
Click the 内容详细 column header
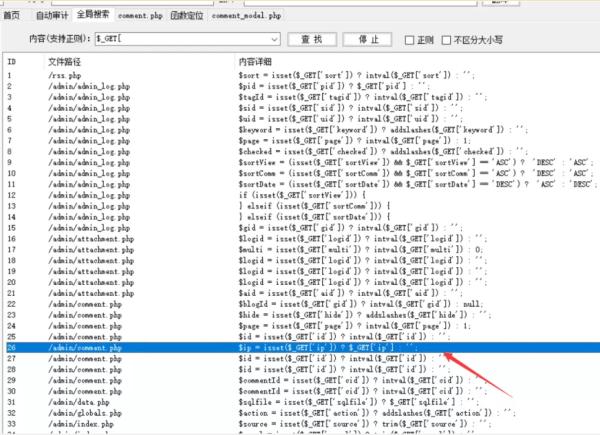[x=255, y=62]
